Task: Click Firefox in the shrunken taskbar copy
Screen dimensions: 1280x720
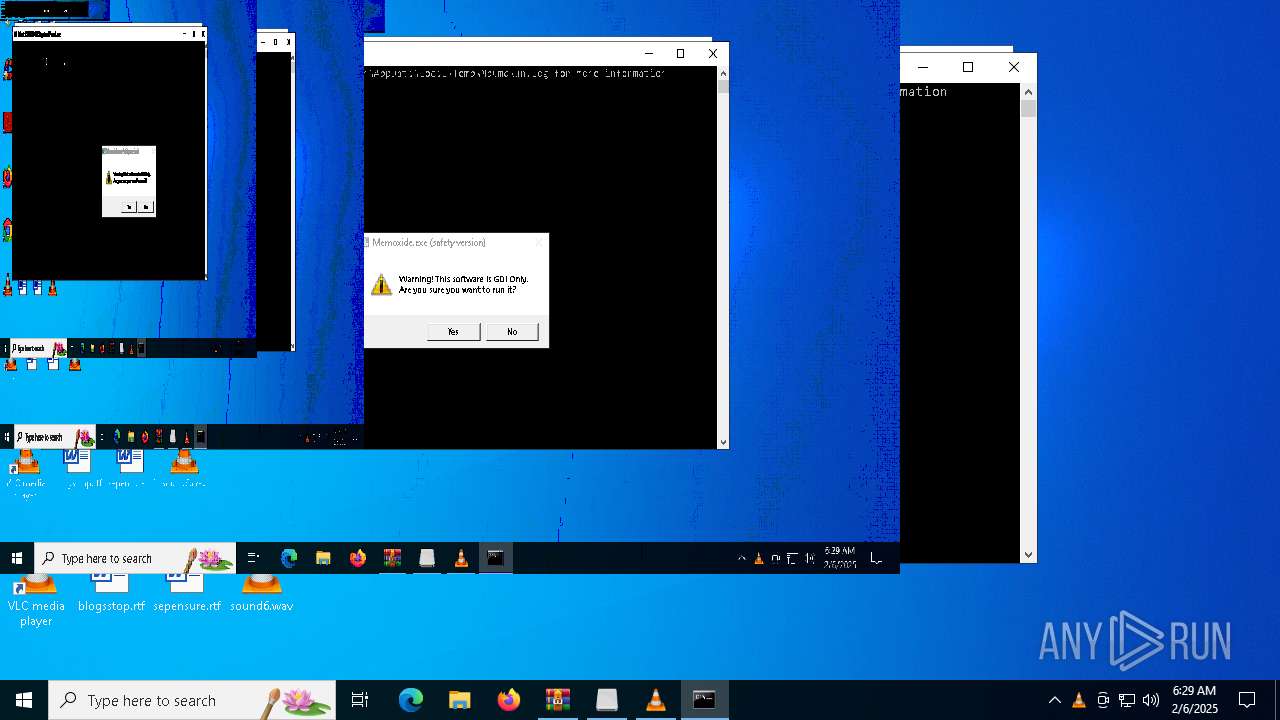Action: point(358,558)
